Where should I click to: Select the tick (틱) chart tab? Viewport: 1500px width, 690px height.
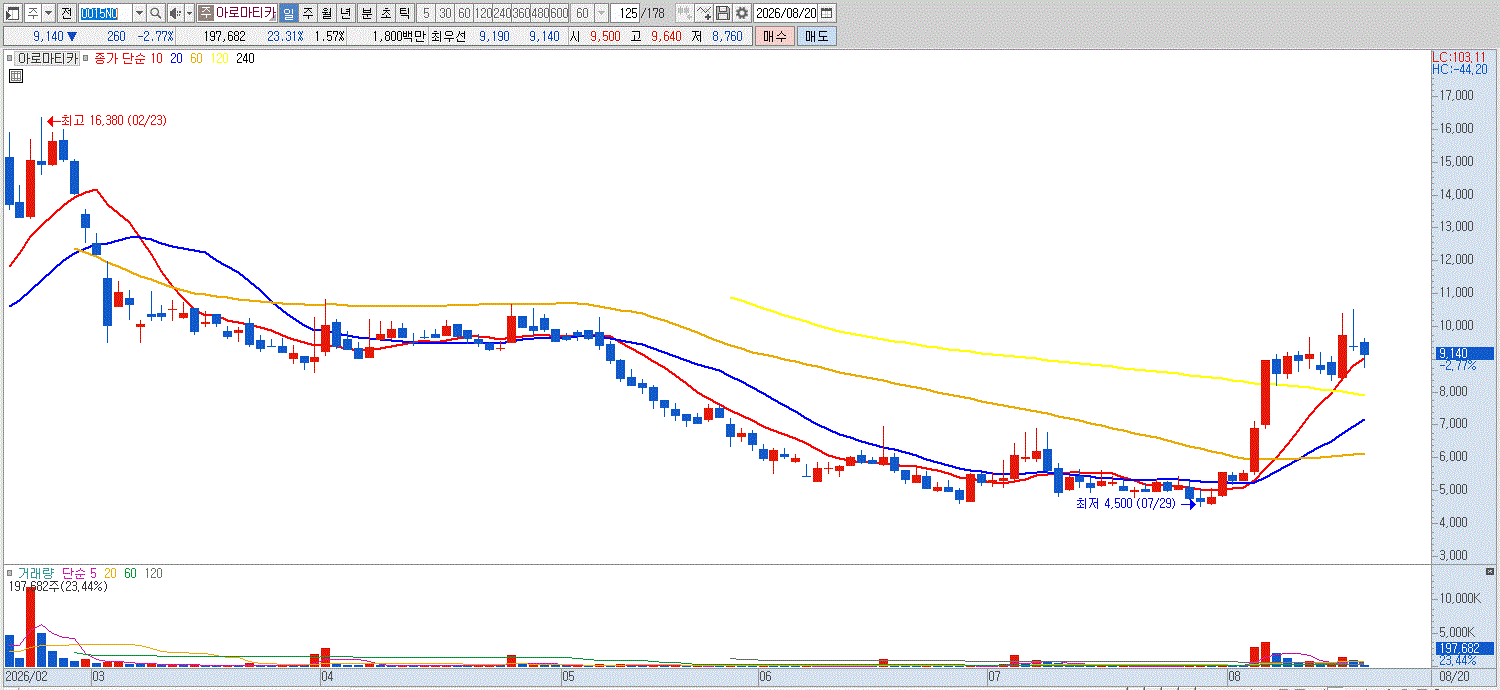(404, 13)
